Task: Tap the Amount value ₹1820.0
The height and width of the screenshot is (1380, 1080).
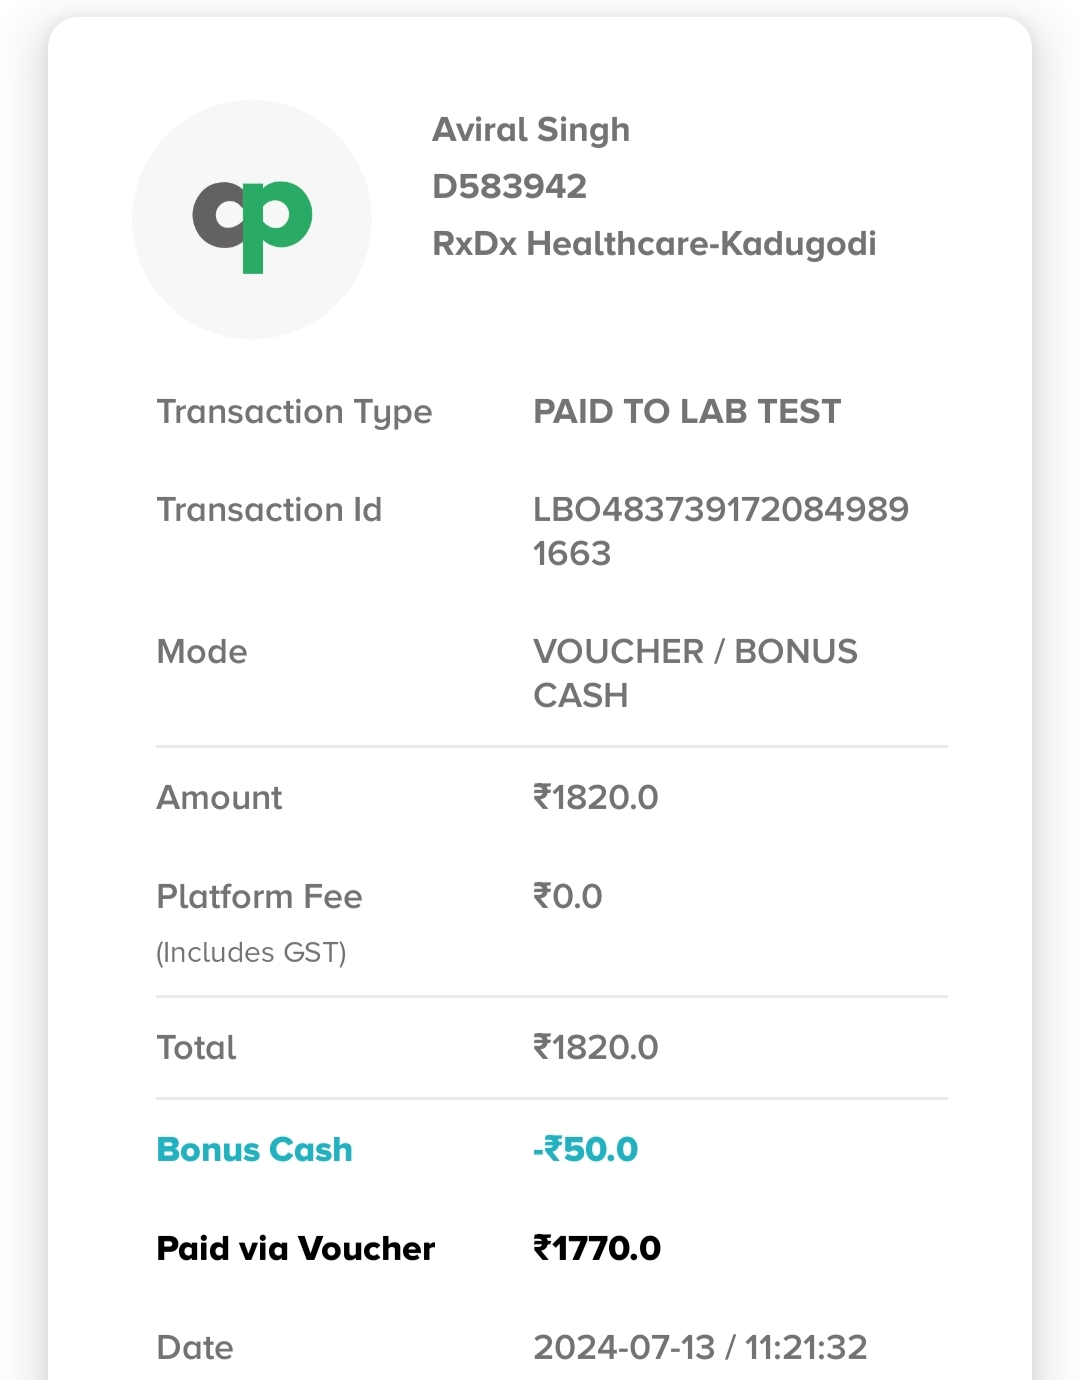Action: (595, 797)
